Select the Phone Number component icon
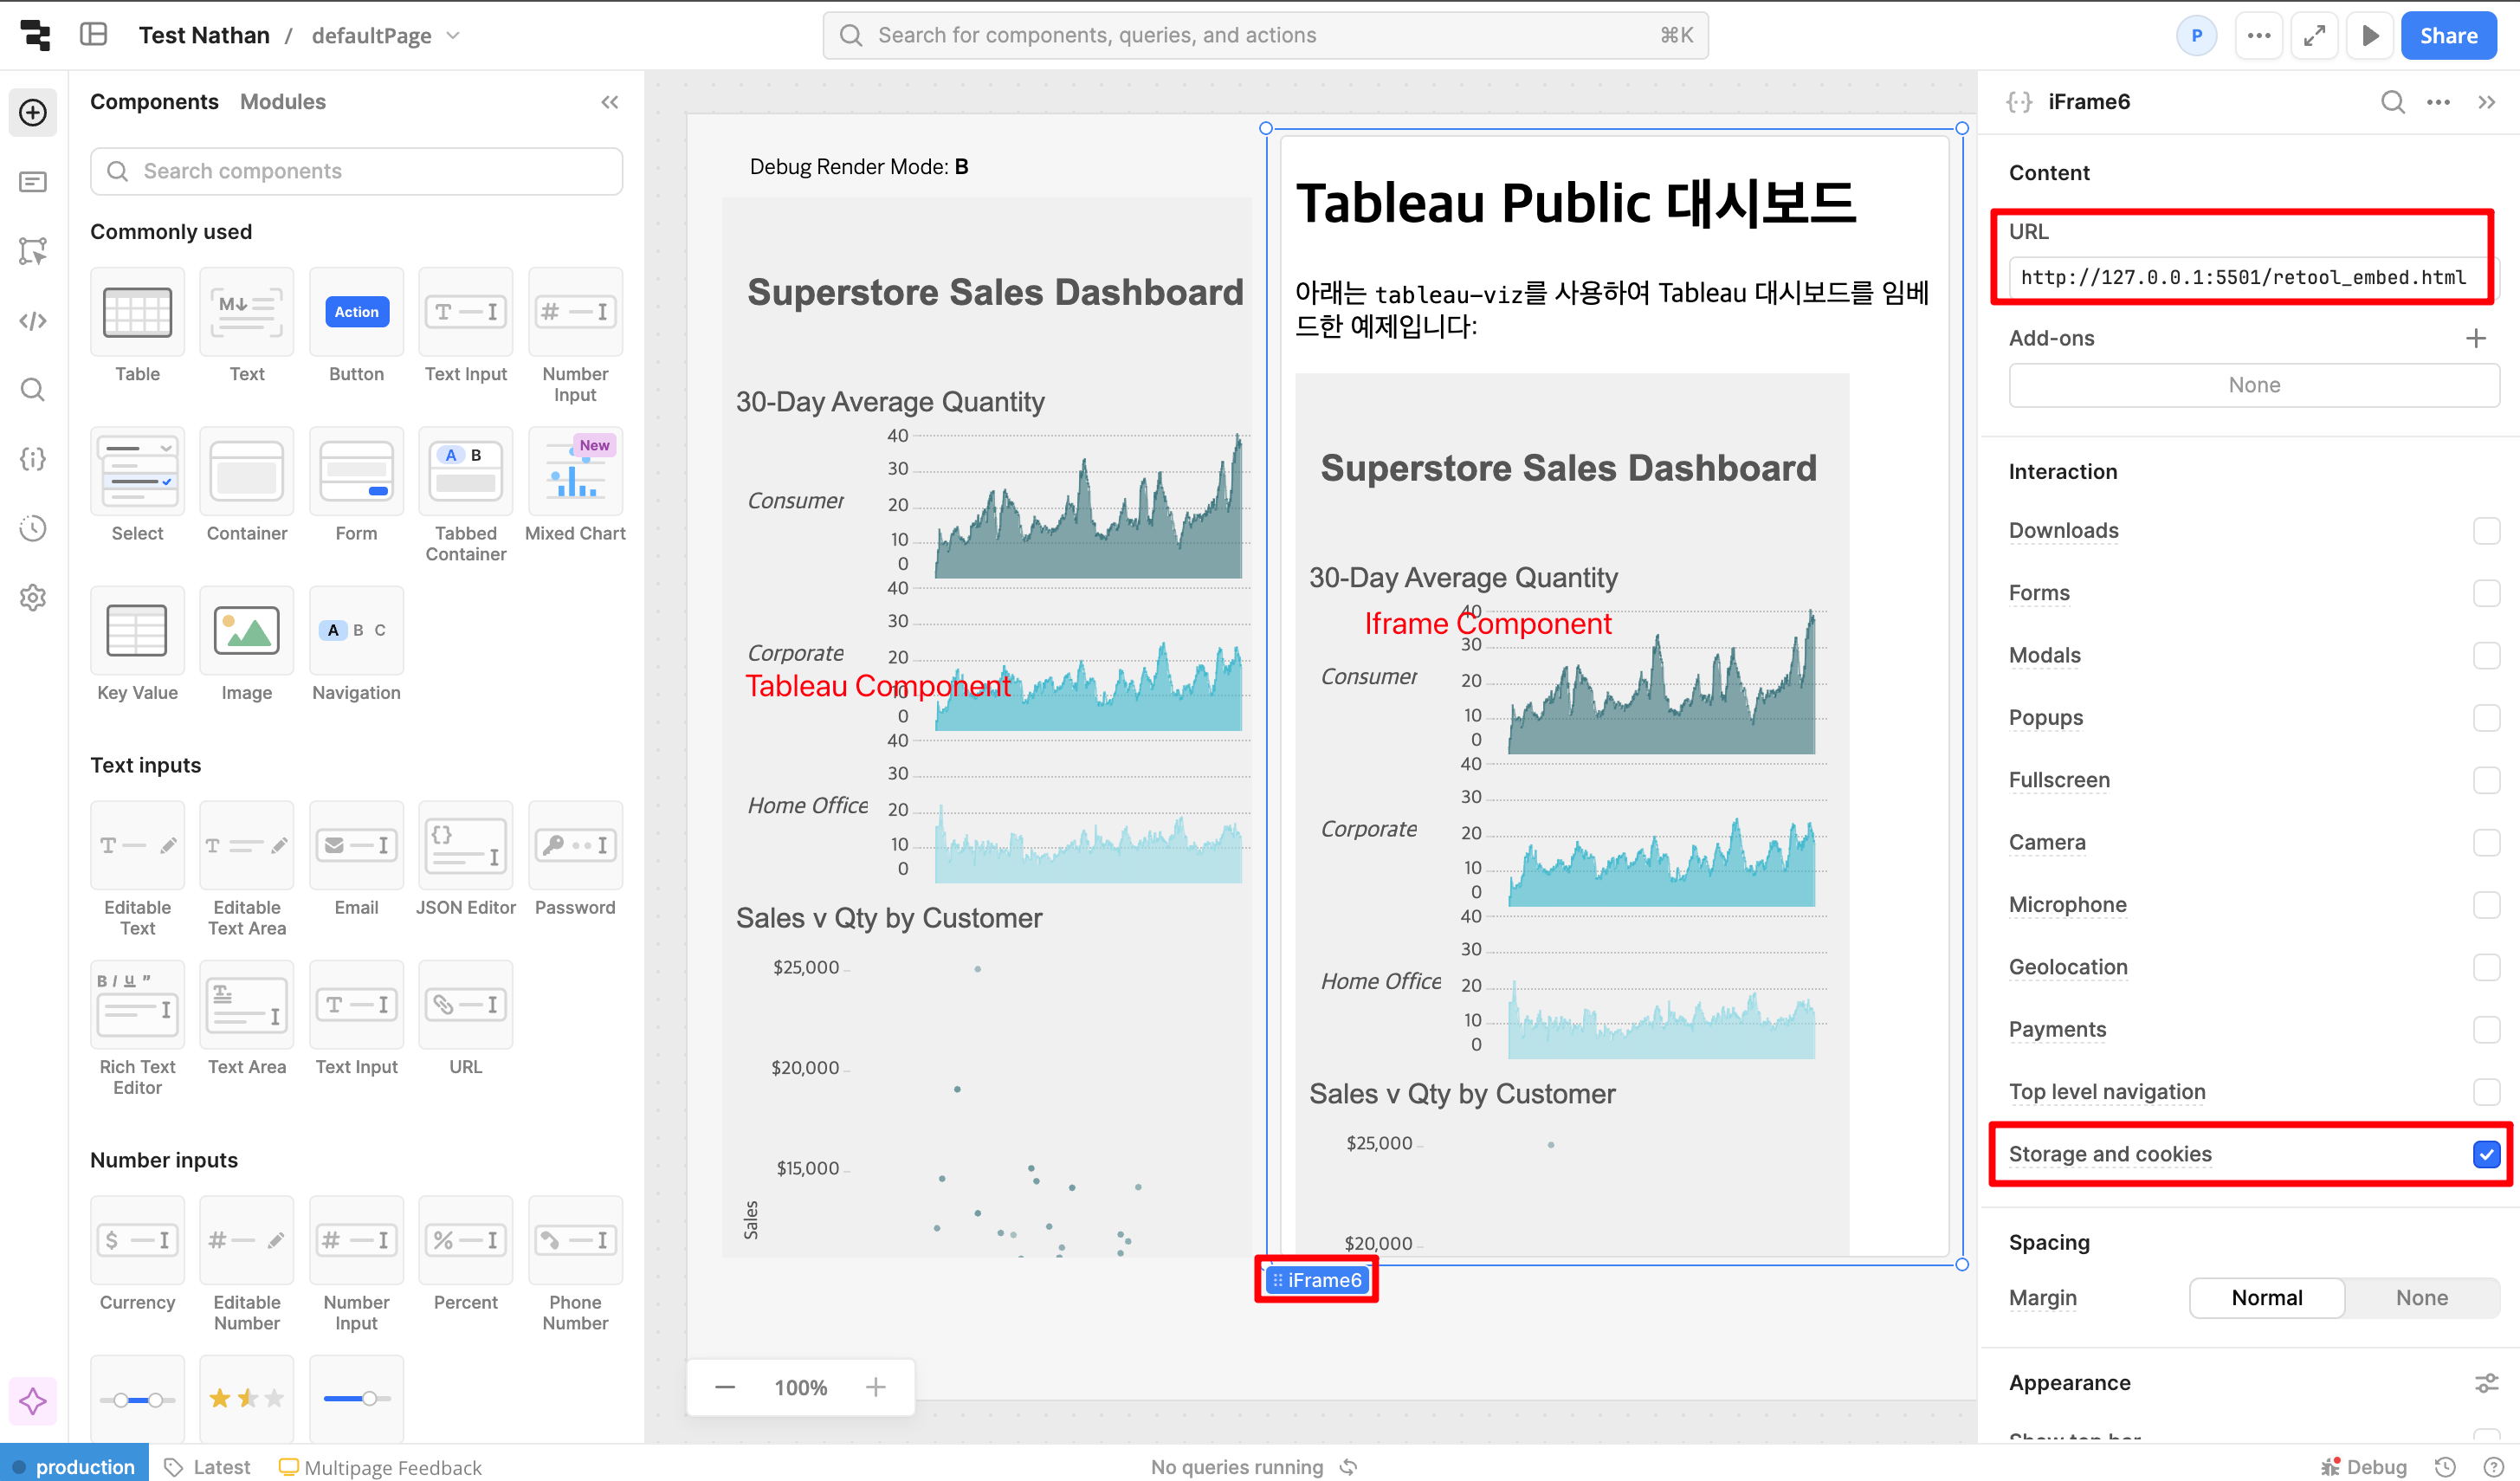The height and width of the screenshot is (1481, 2520). 575,1241
